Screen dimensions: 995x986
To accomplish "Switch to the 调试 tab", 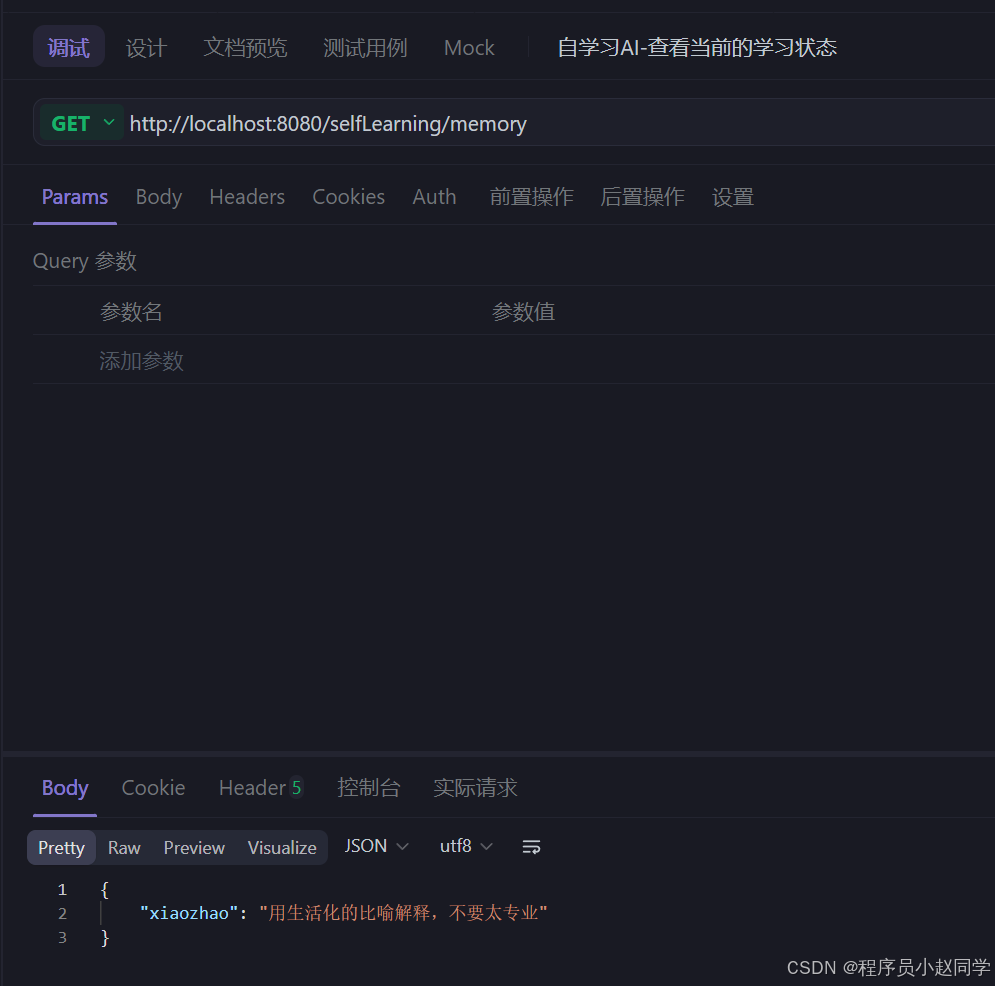I will [x=69, y=47].
